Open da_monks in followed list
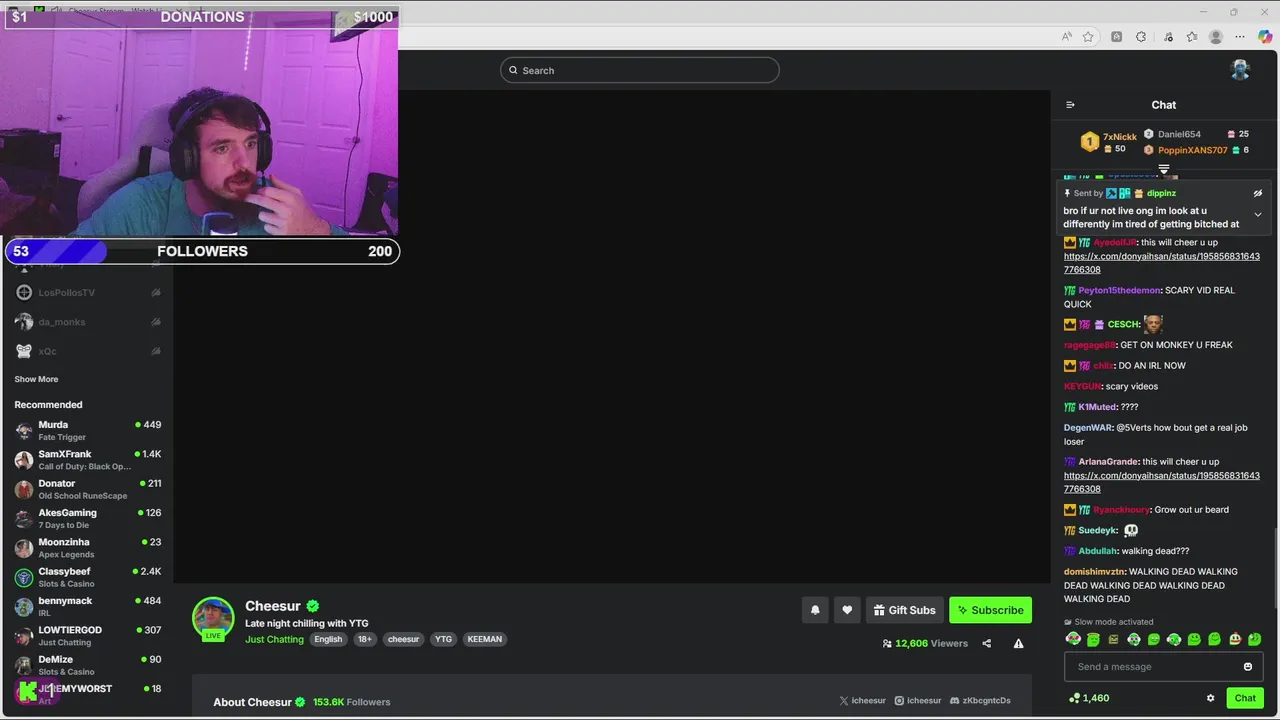Image resolution: width=1280 pixels, height=720 pixels. [x=87, y=322]
